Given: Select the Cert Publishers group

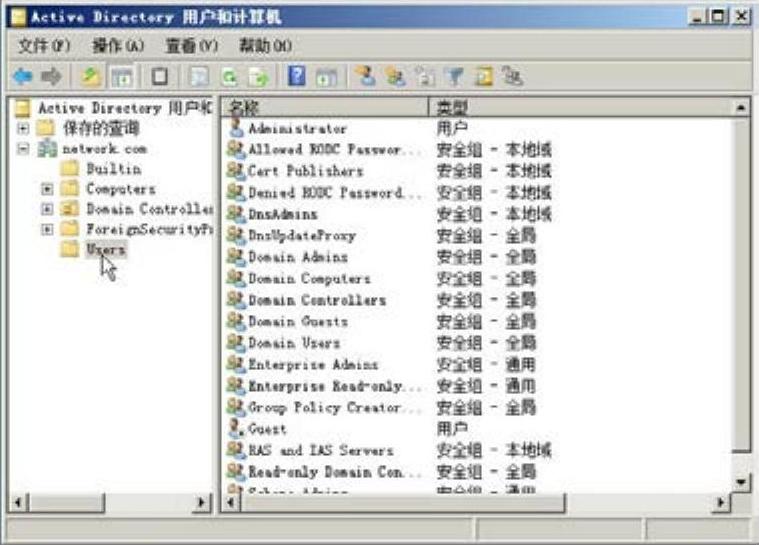Looking at the screenshot, I should [305, 171].
